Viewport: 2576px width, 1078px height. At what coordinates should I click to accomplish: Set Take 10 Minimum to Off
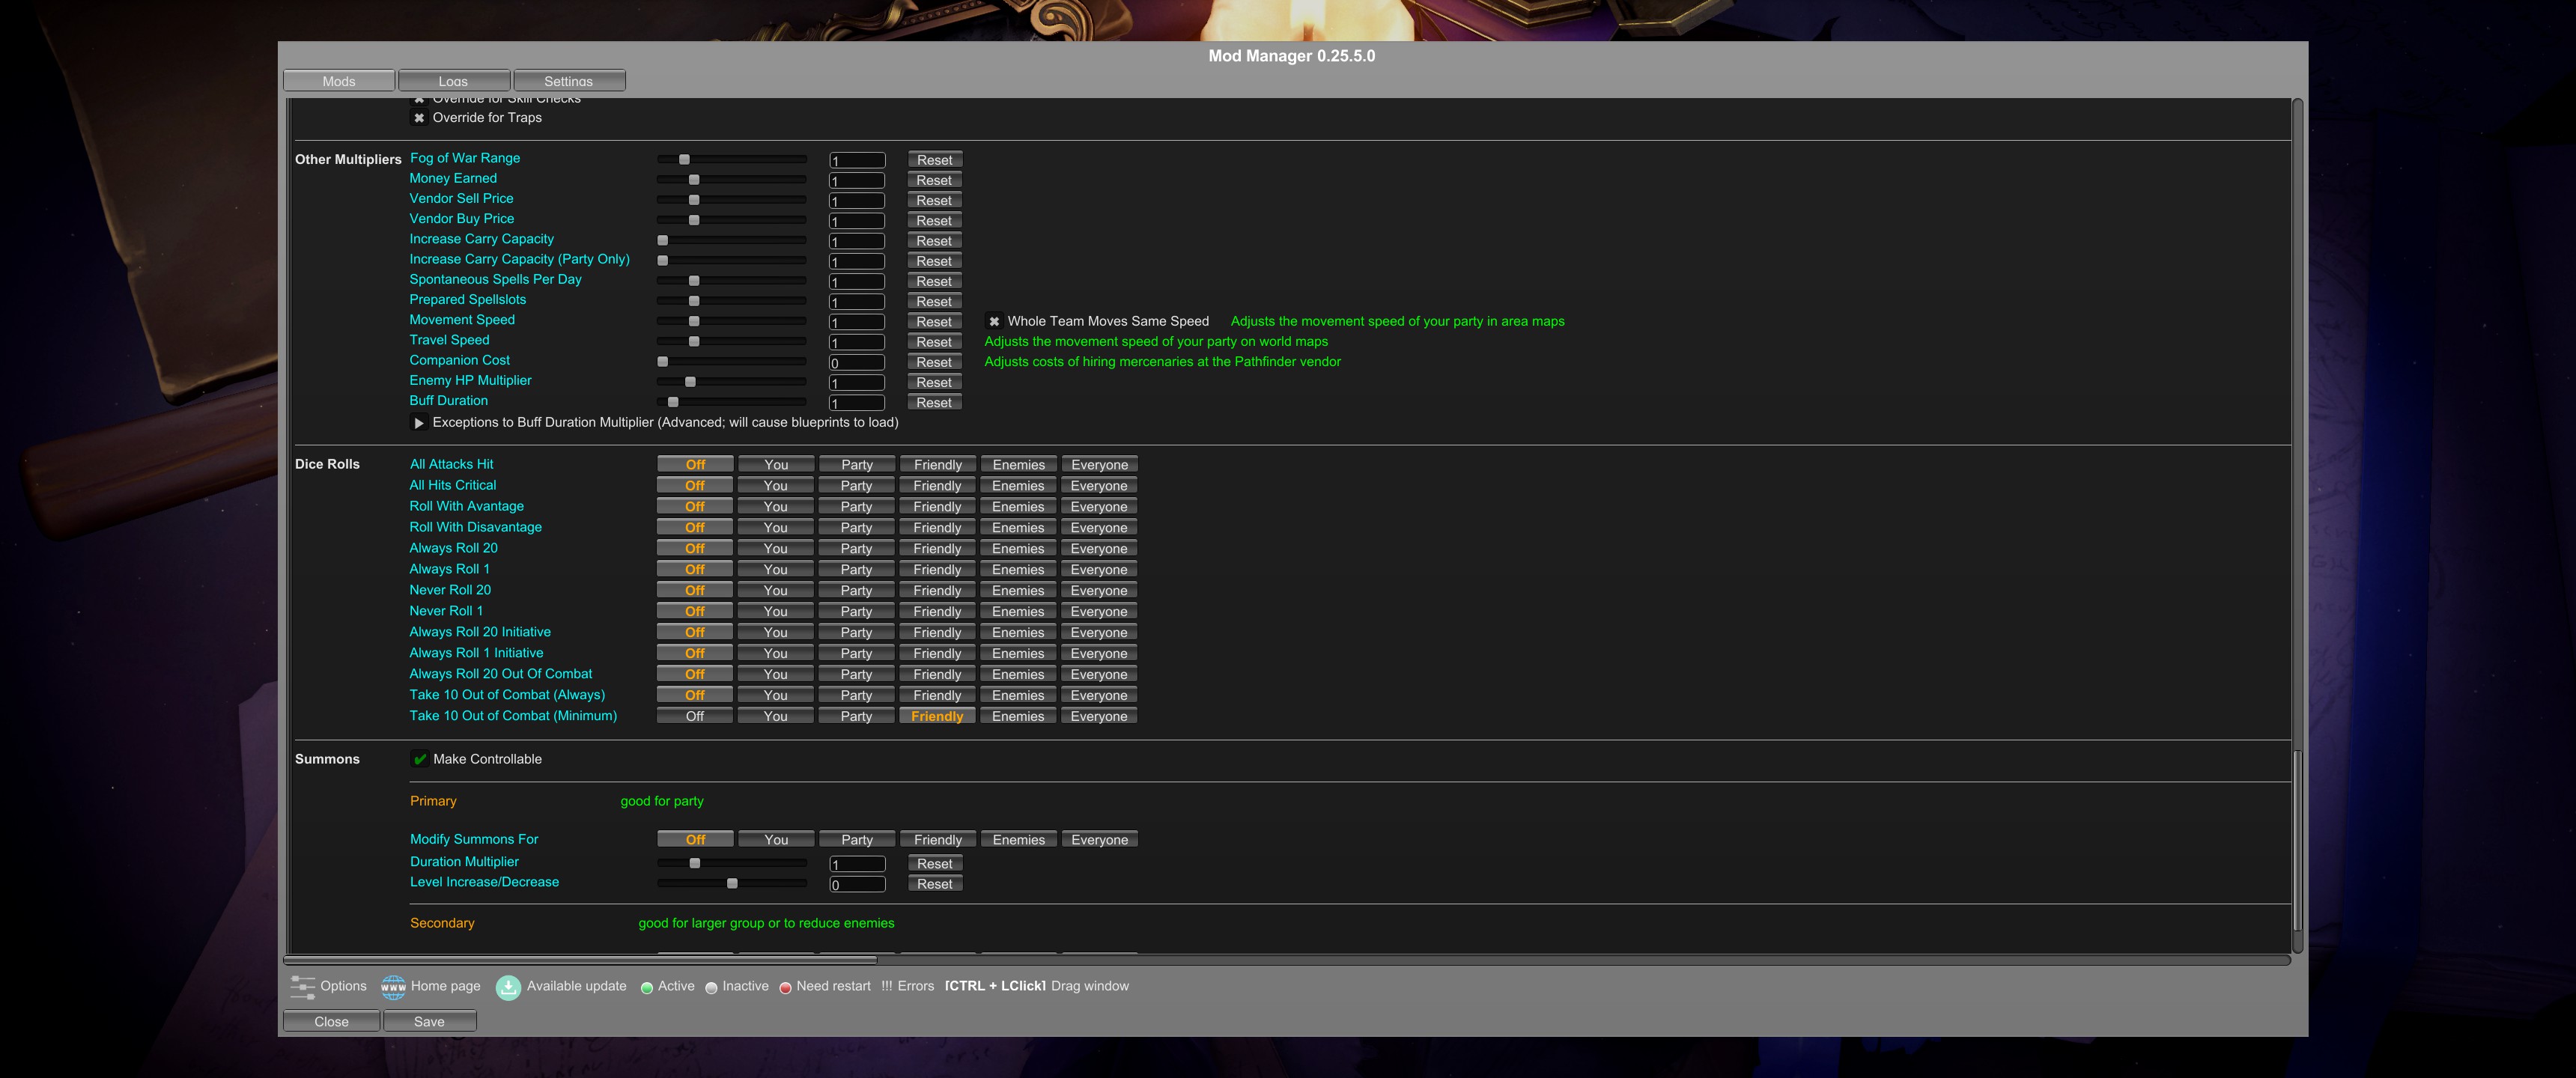click(694, 716)
